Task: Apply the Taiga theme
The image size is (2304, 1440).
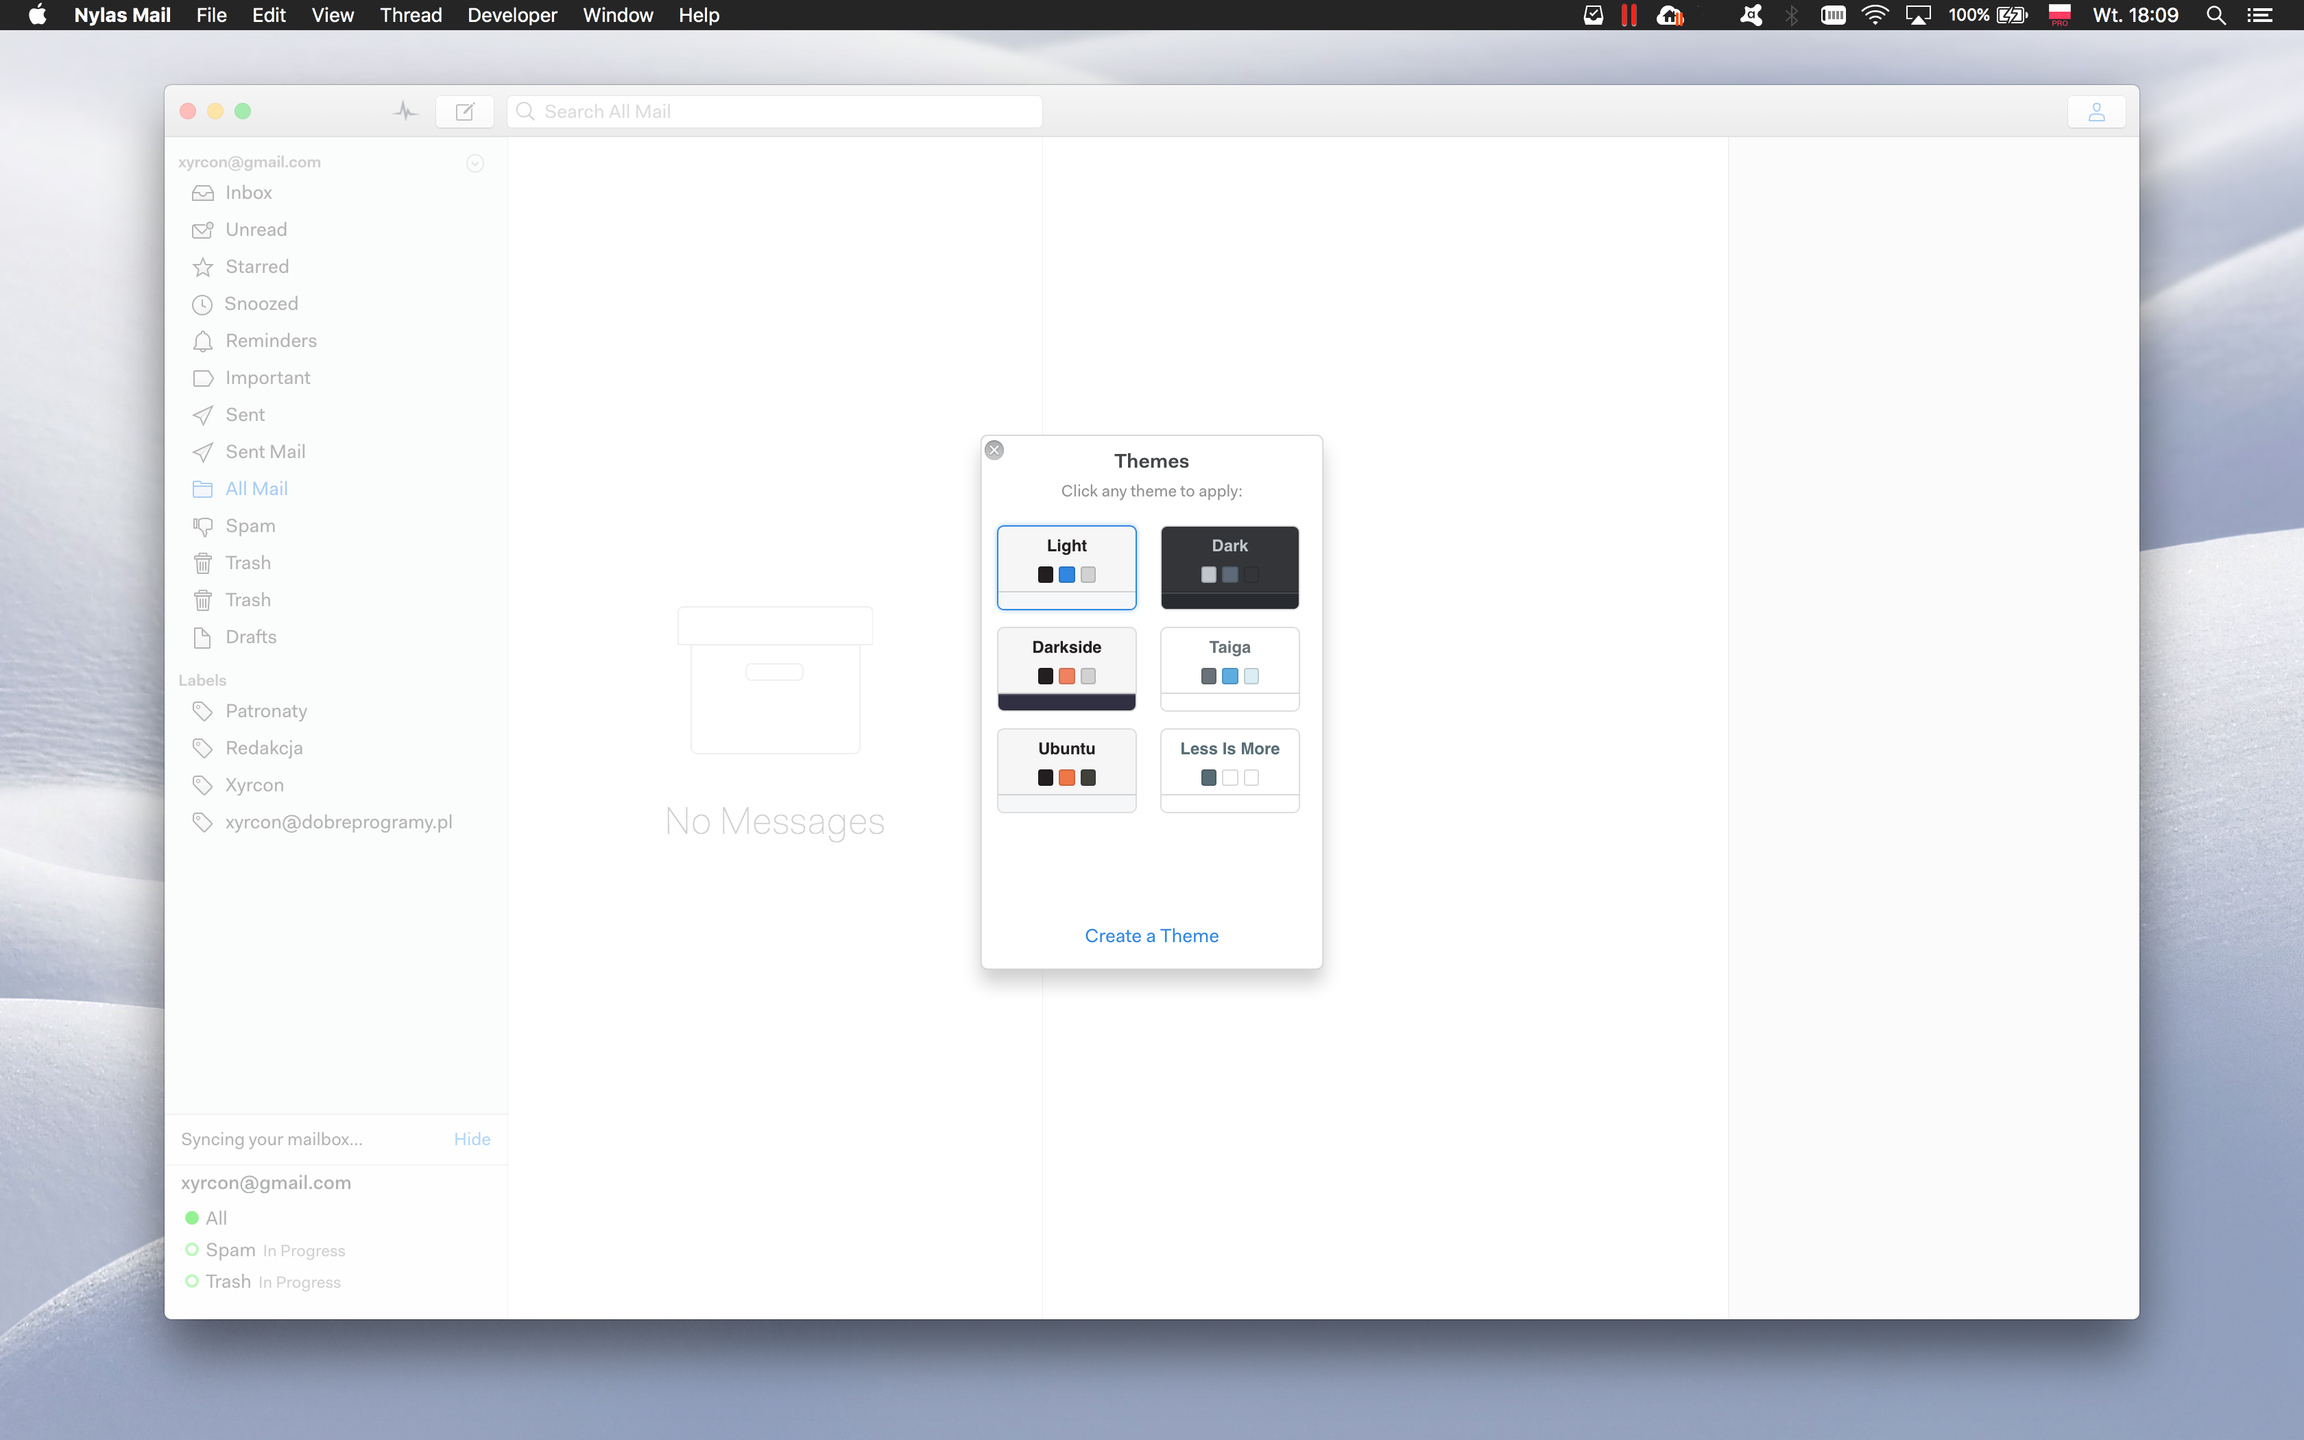Action: 1229,667
